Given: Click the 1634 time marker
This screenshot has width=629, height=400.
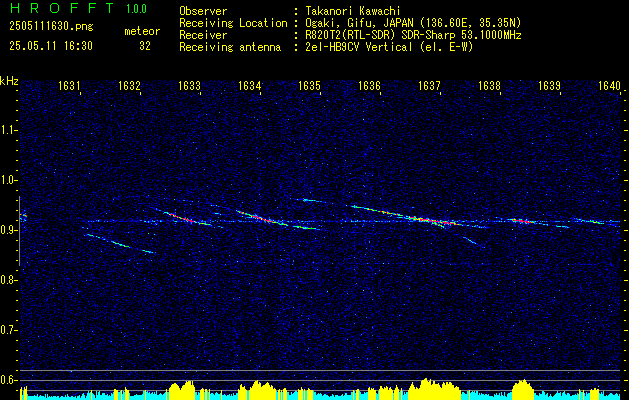Looking at the screenshot, I should point(249,85).
